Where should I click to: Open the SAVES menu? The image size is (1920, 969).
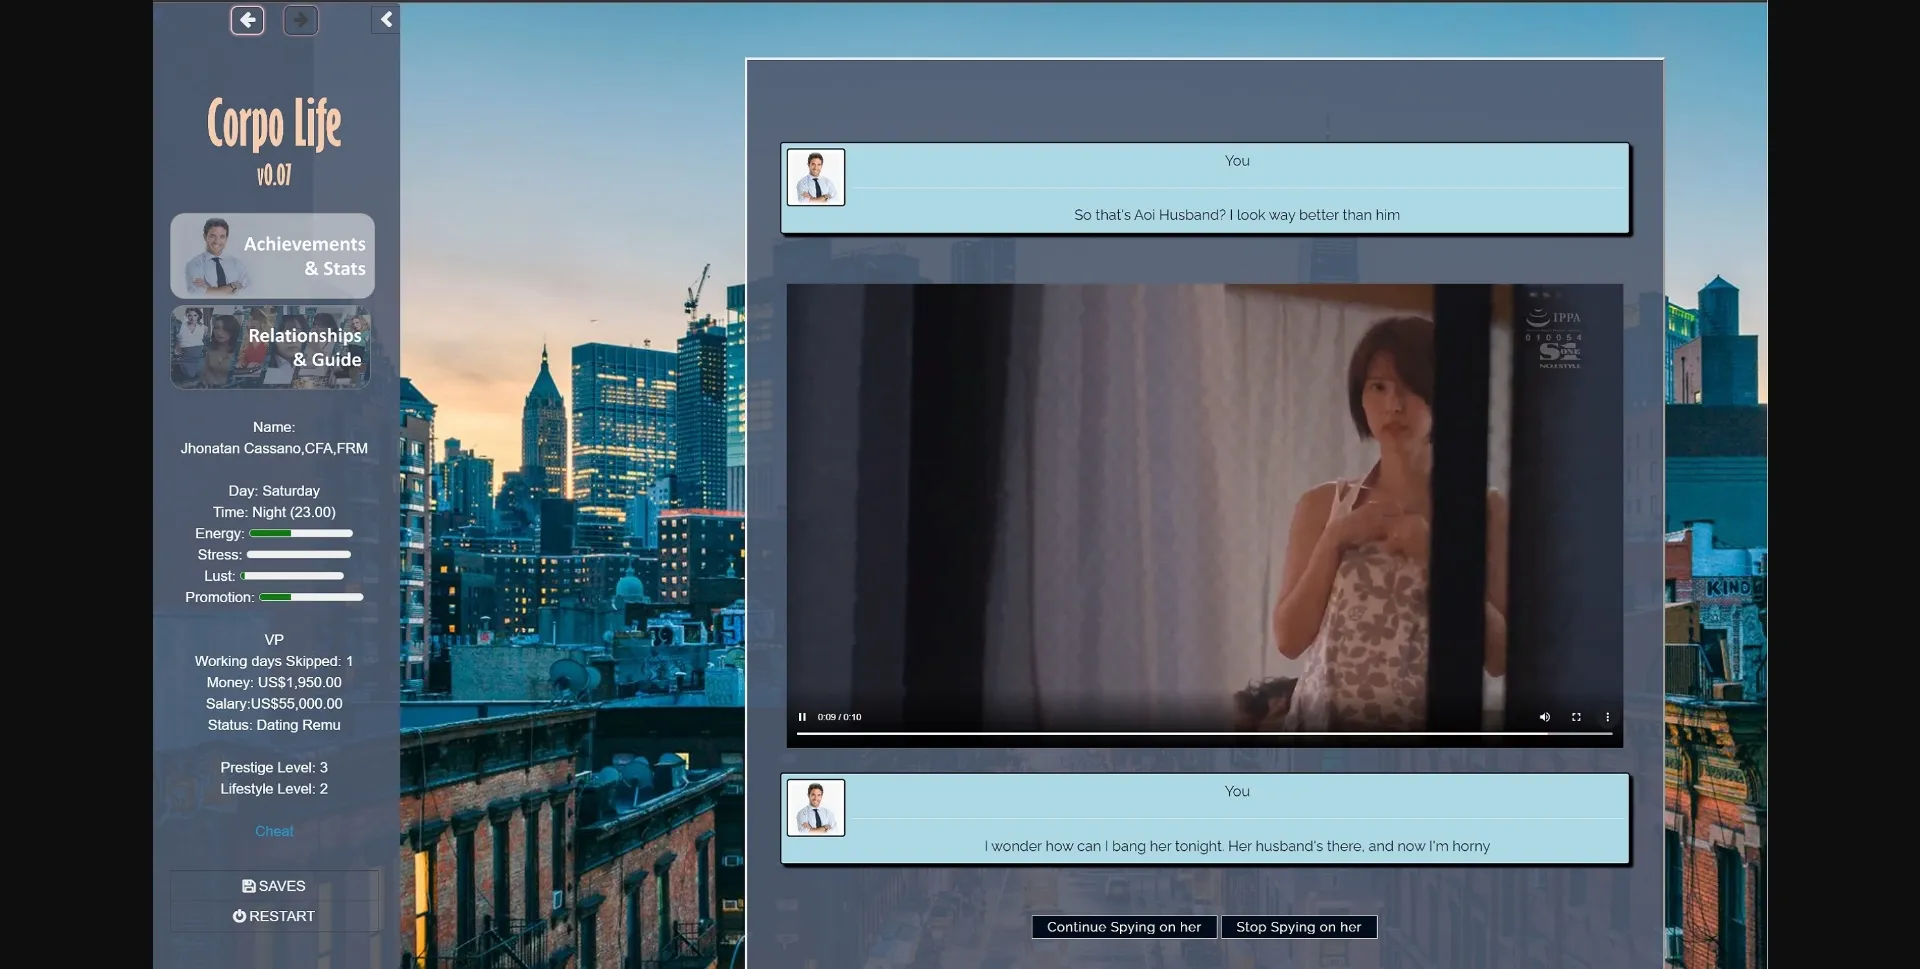coord(274,886)
